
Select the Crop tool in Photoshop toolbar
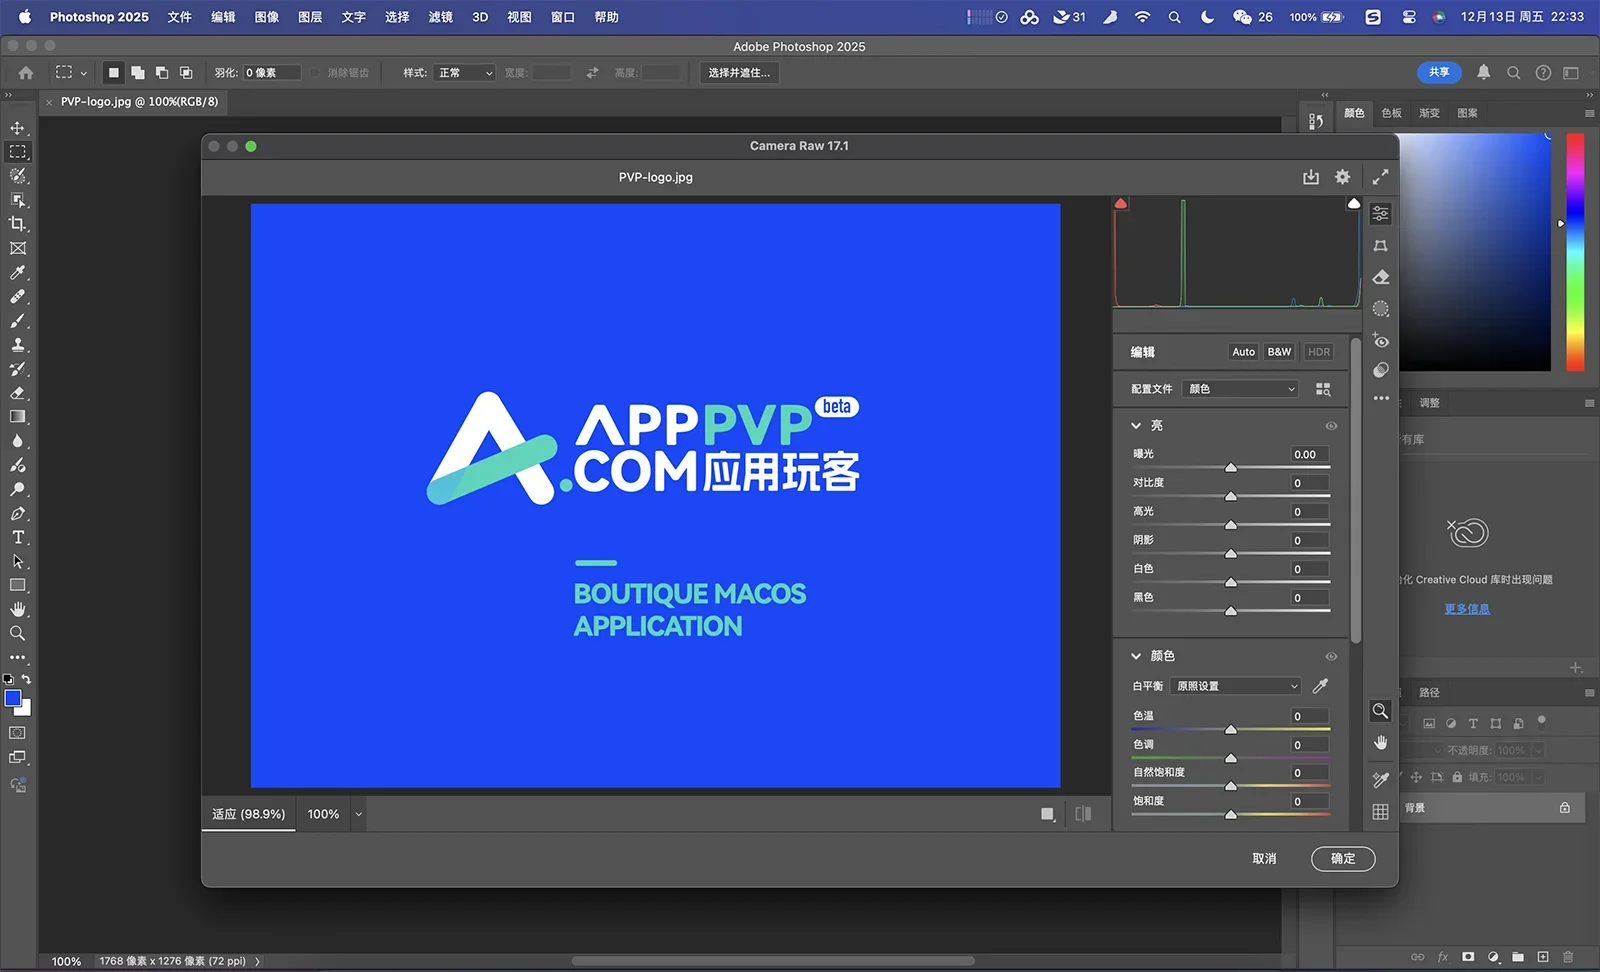pos(18,224)
